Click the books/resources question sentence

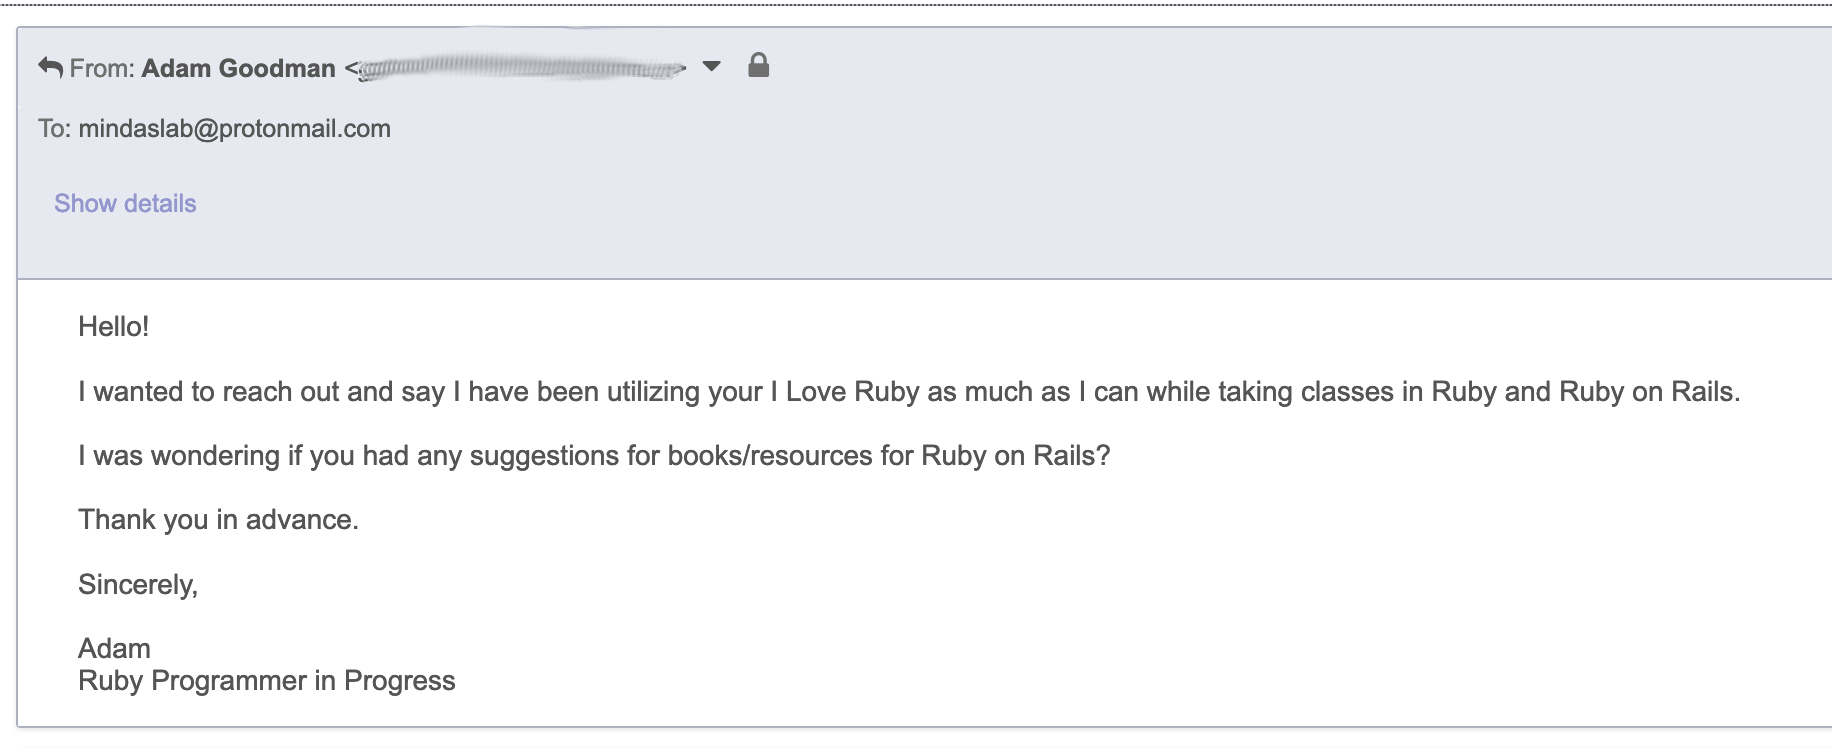594,456
